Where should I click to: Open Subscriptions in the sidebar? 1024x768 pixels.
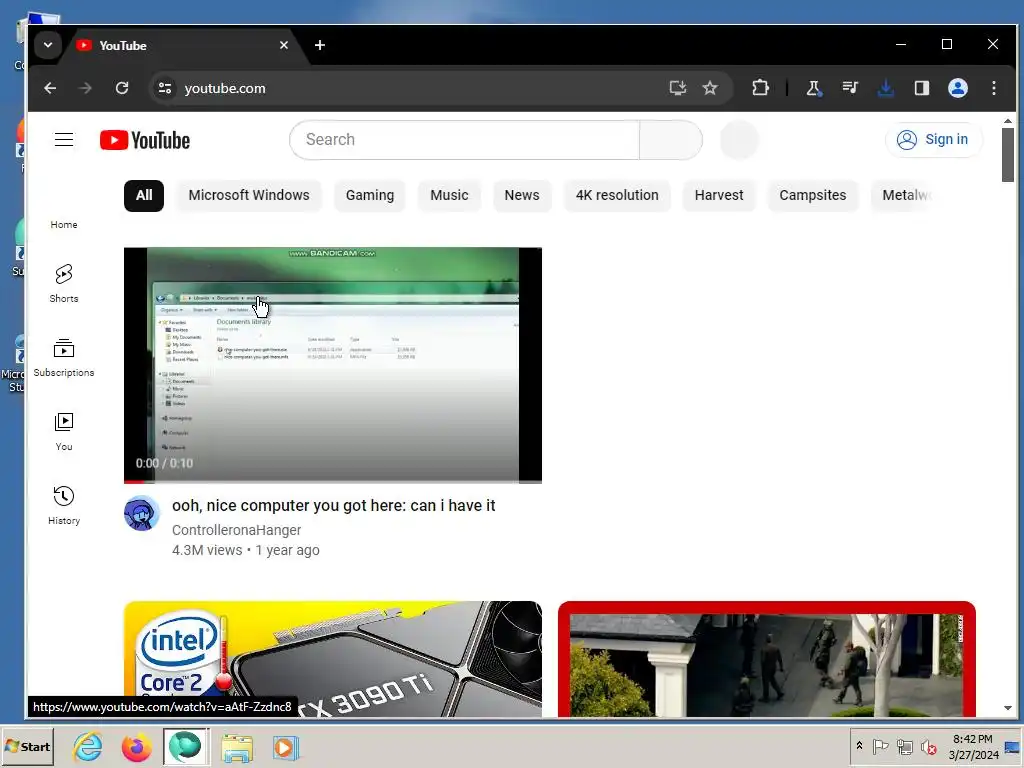coord(64,357)
